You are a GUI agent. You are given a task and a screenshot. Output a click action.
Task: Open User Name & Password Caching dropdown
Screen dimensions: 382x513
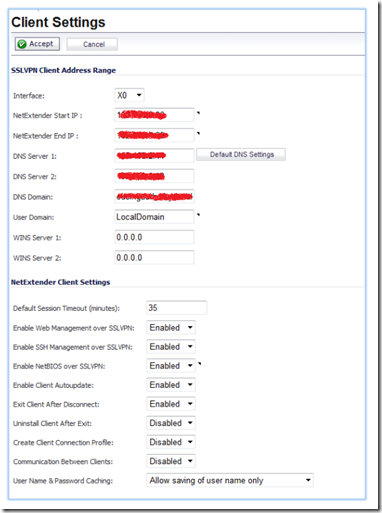[x=230, y=480]
